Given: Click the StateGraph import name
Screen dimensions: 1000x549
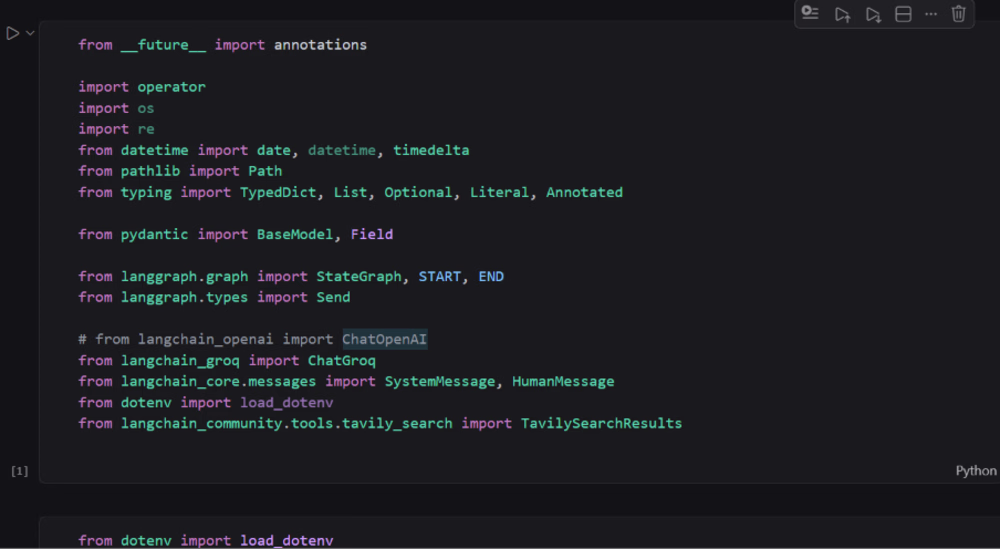Looking at the screenshot, I should tap(359, 276).
